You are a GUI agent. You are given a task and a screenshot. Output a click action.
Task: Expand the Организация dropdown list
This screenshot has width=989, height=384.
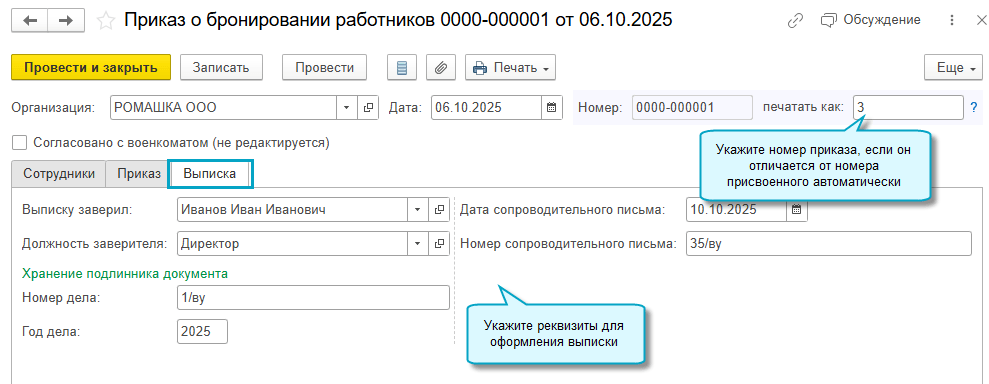(346, 107)
